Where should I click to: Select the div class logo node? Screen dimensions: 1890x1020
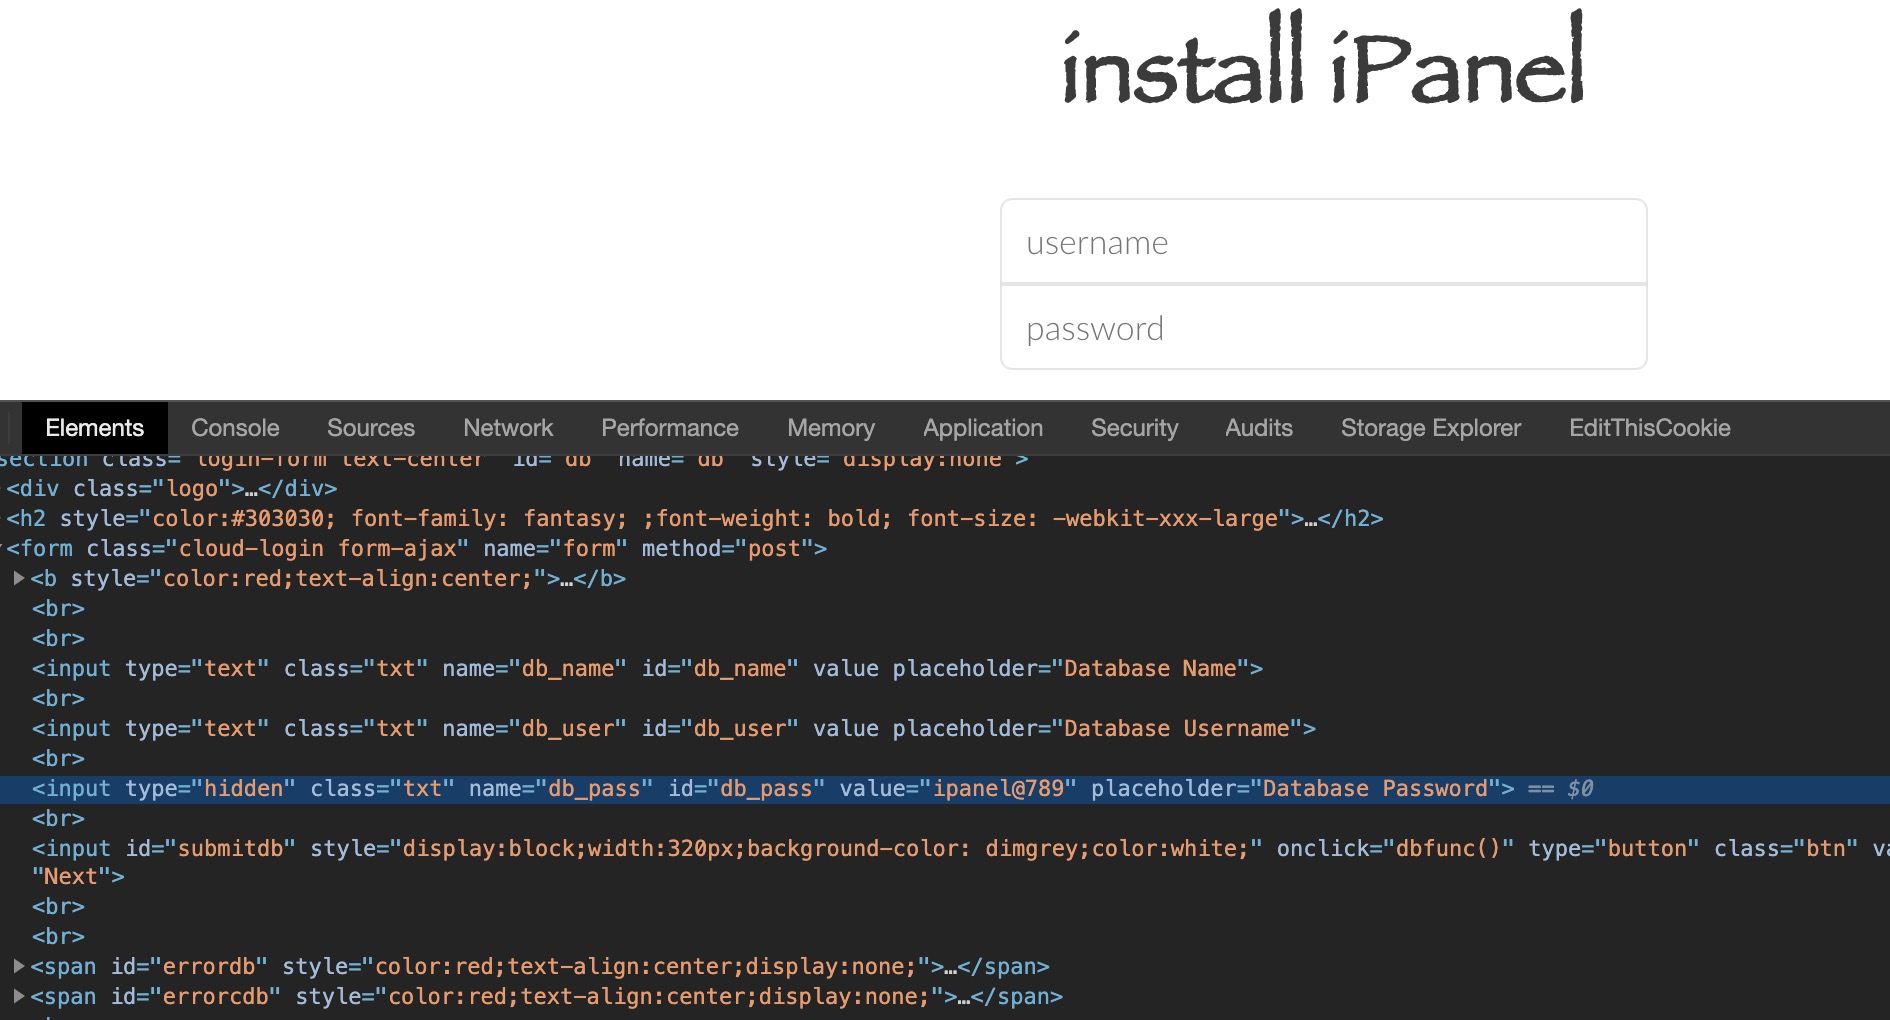coord(172,488)
